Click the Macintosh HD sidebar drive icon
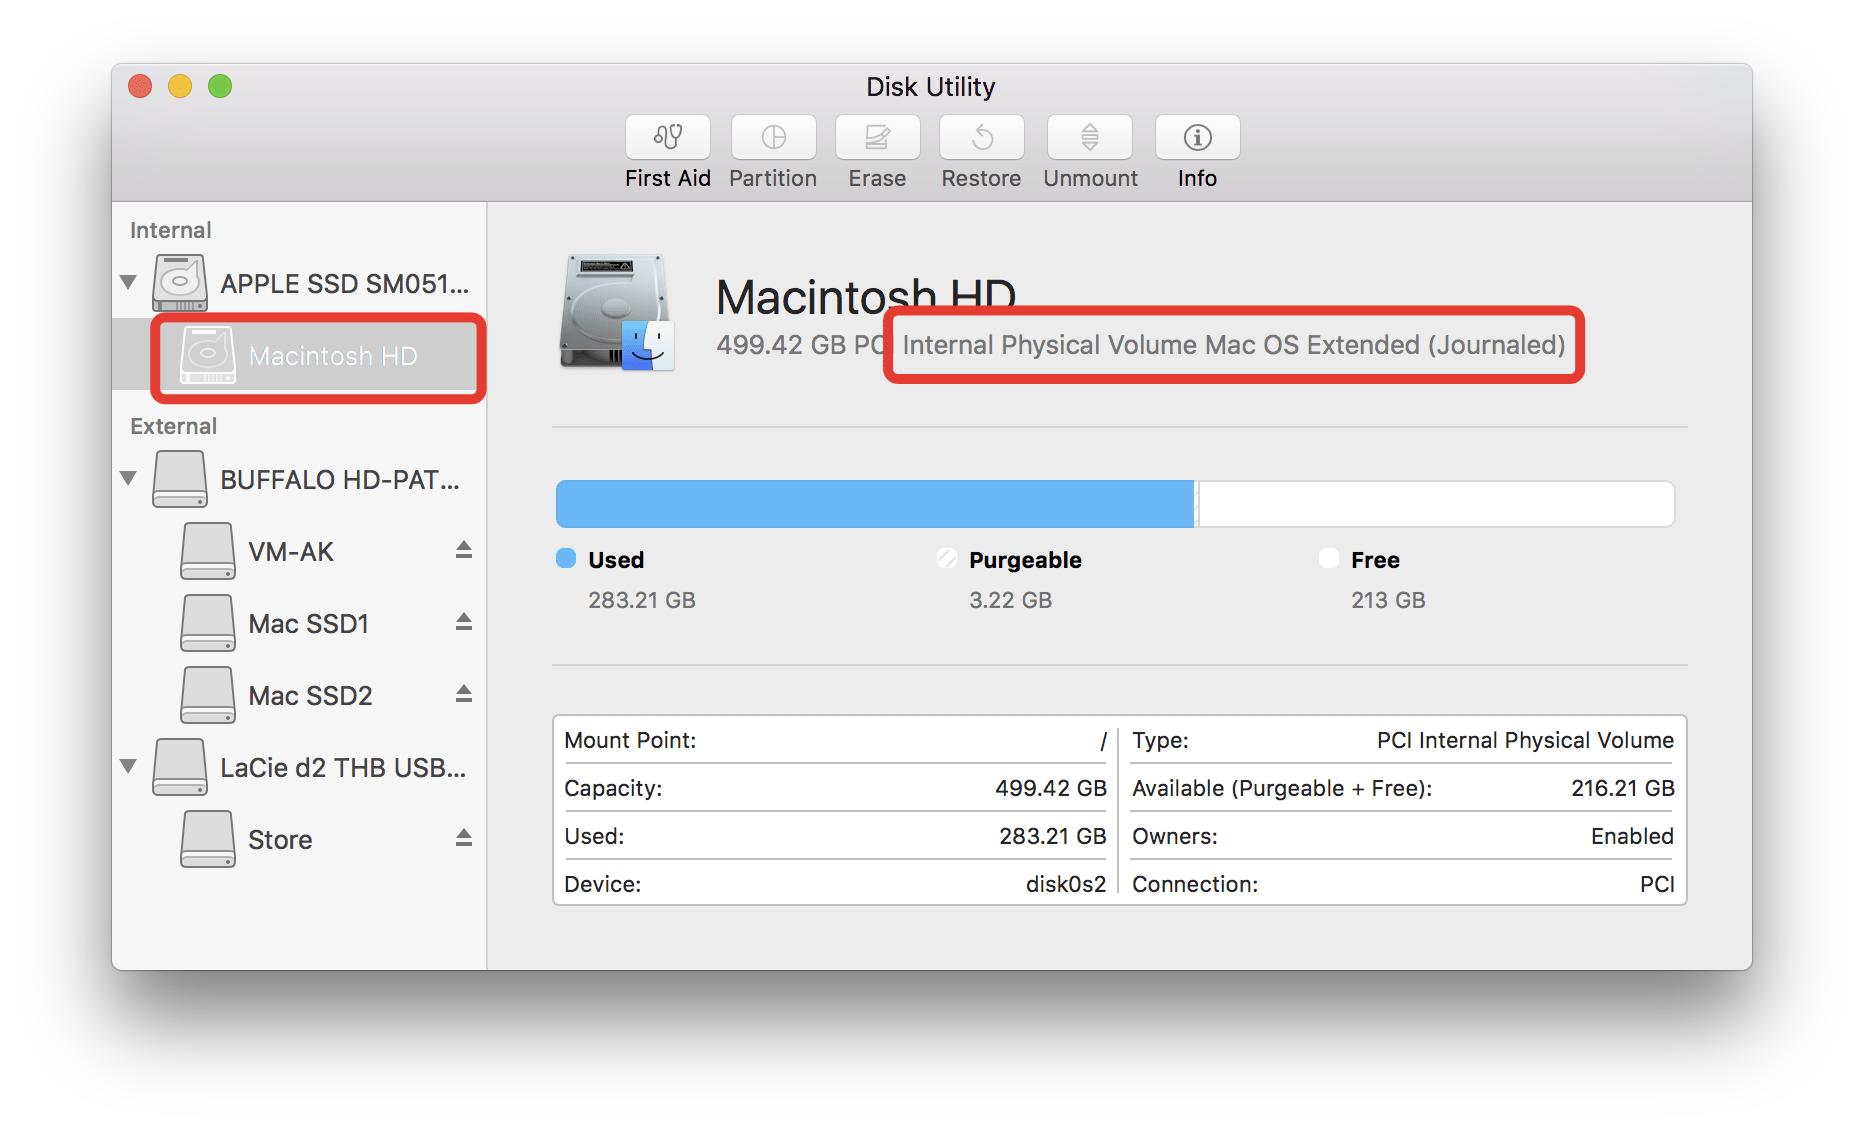Viewport: 1864px width, 1130px height. click(x=208, y=355)
